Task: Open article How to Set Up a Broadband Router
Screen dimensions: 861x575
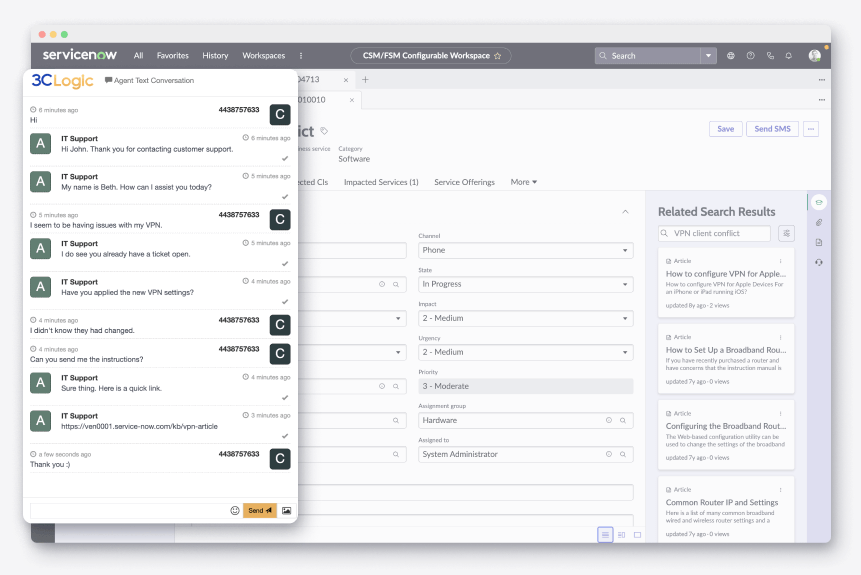Action: [x=725, y=350]
